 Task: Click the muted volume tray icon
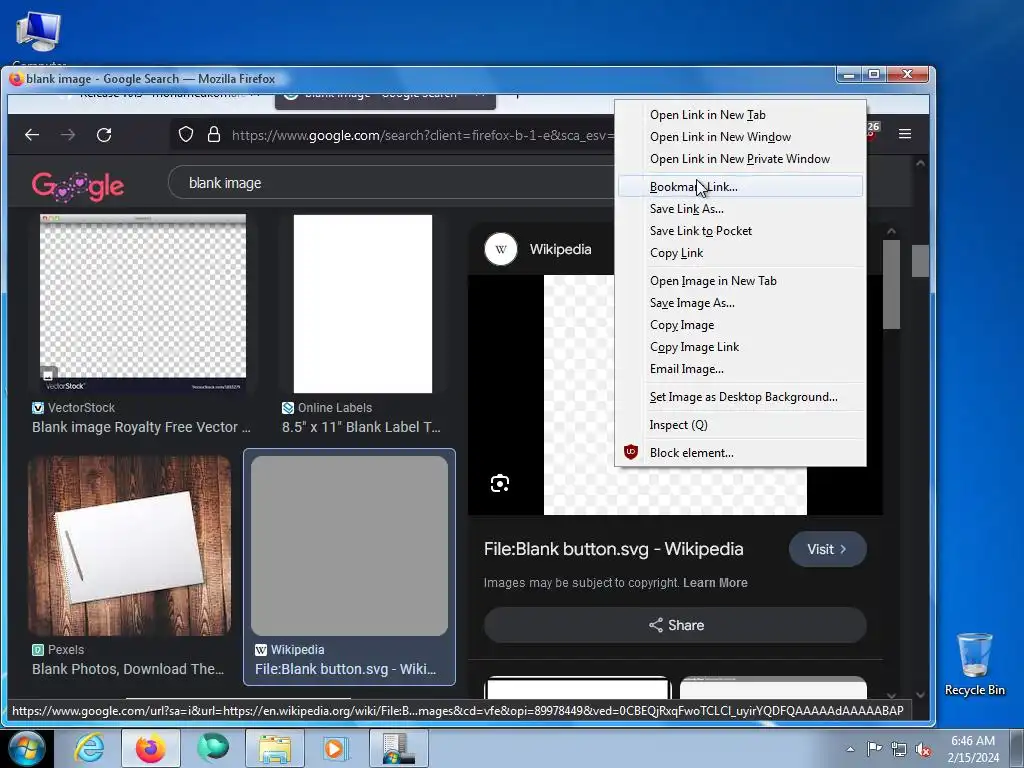[x=923, y=749]
